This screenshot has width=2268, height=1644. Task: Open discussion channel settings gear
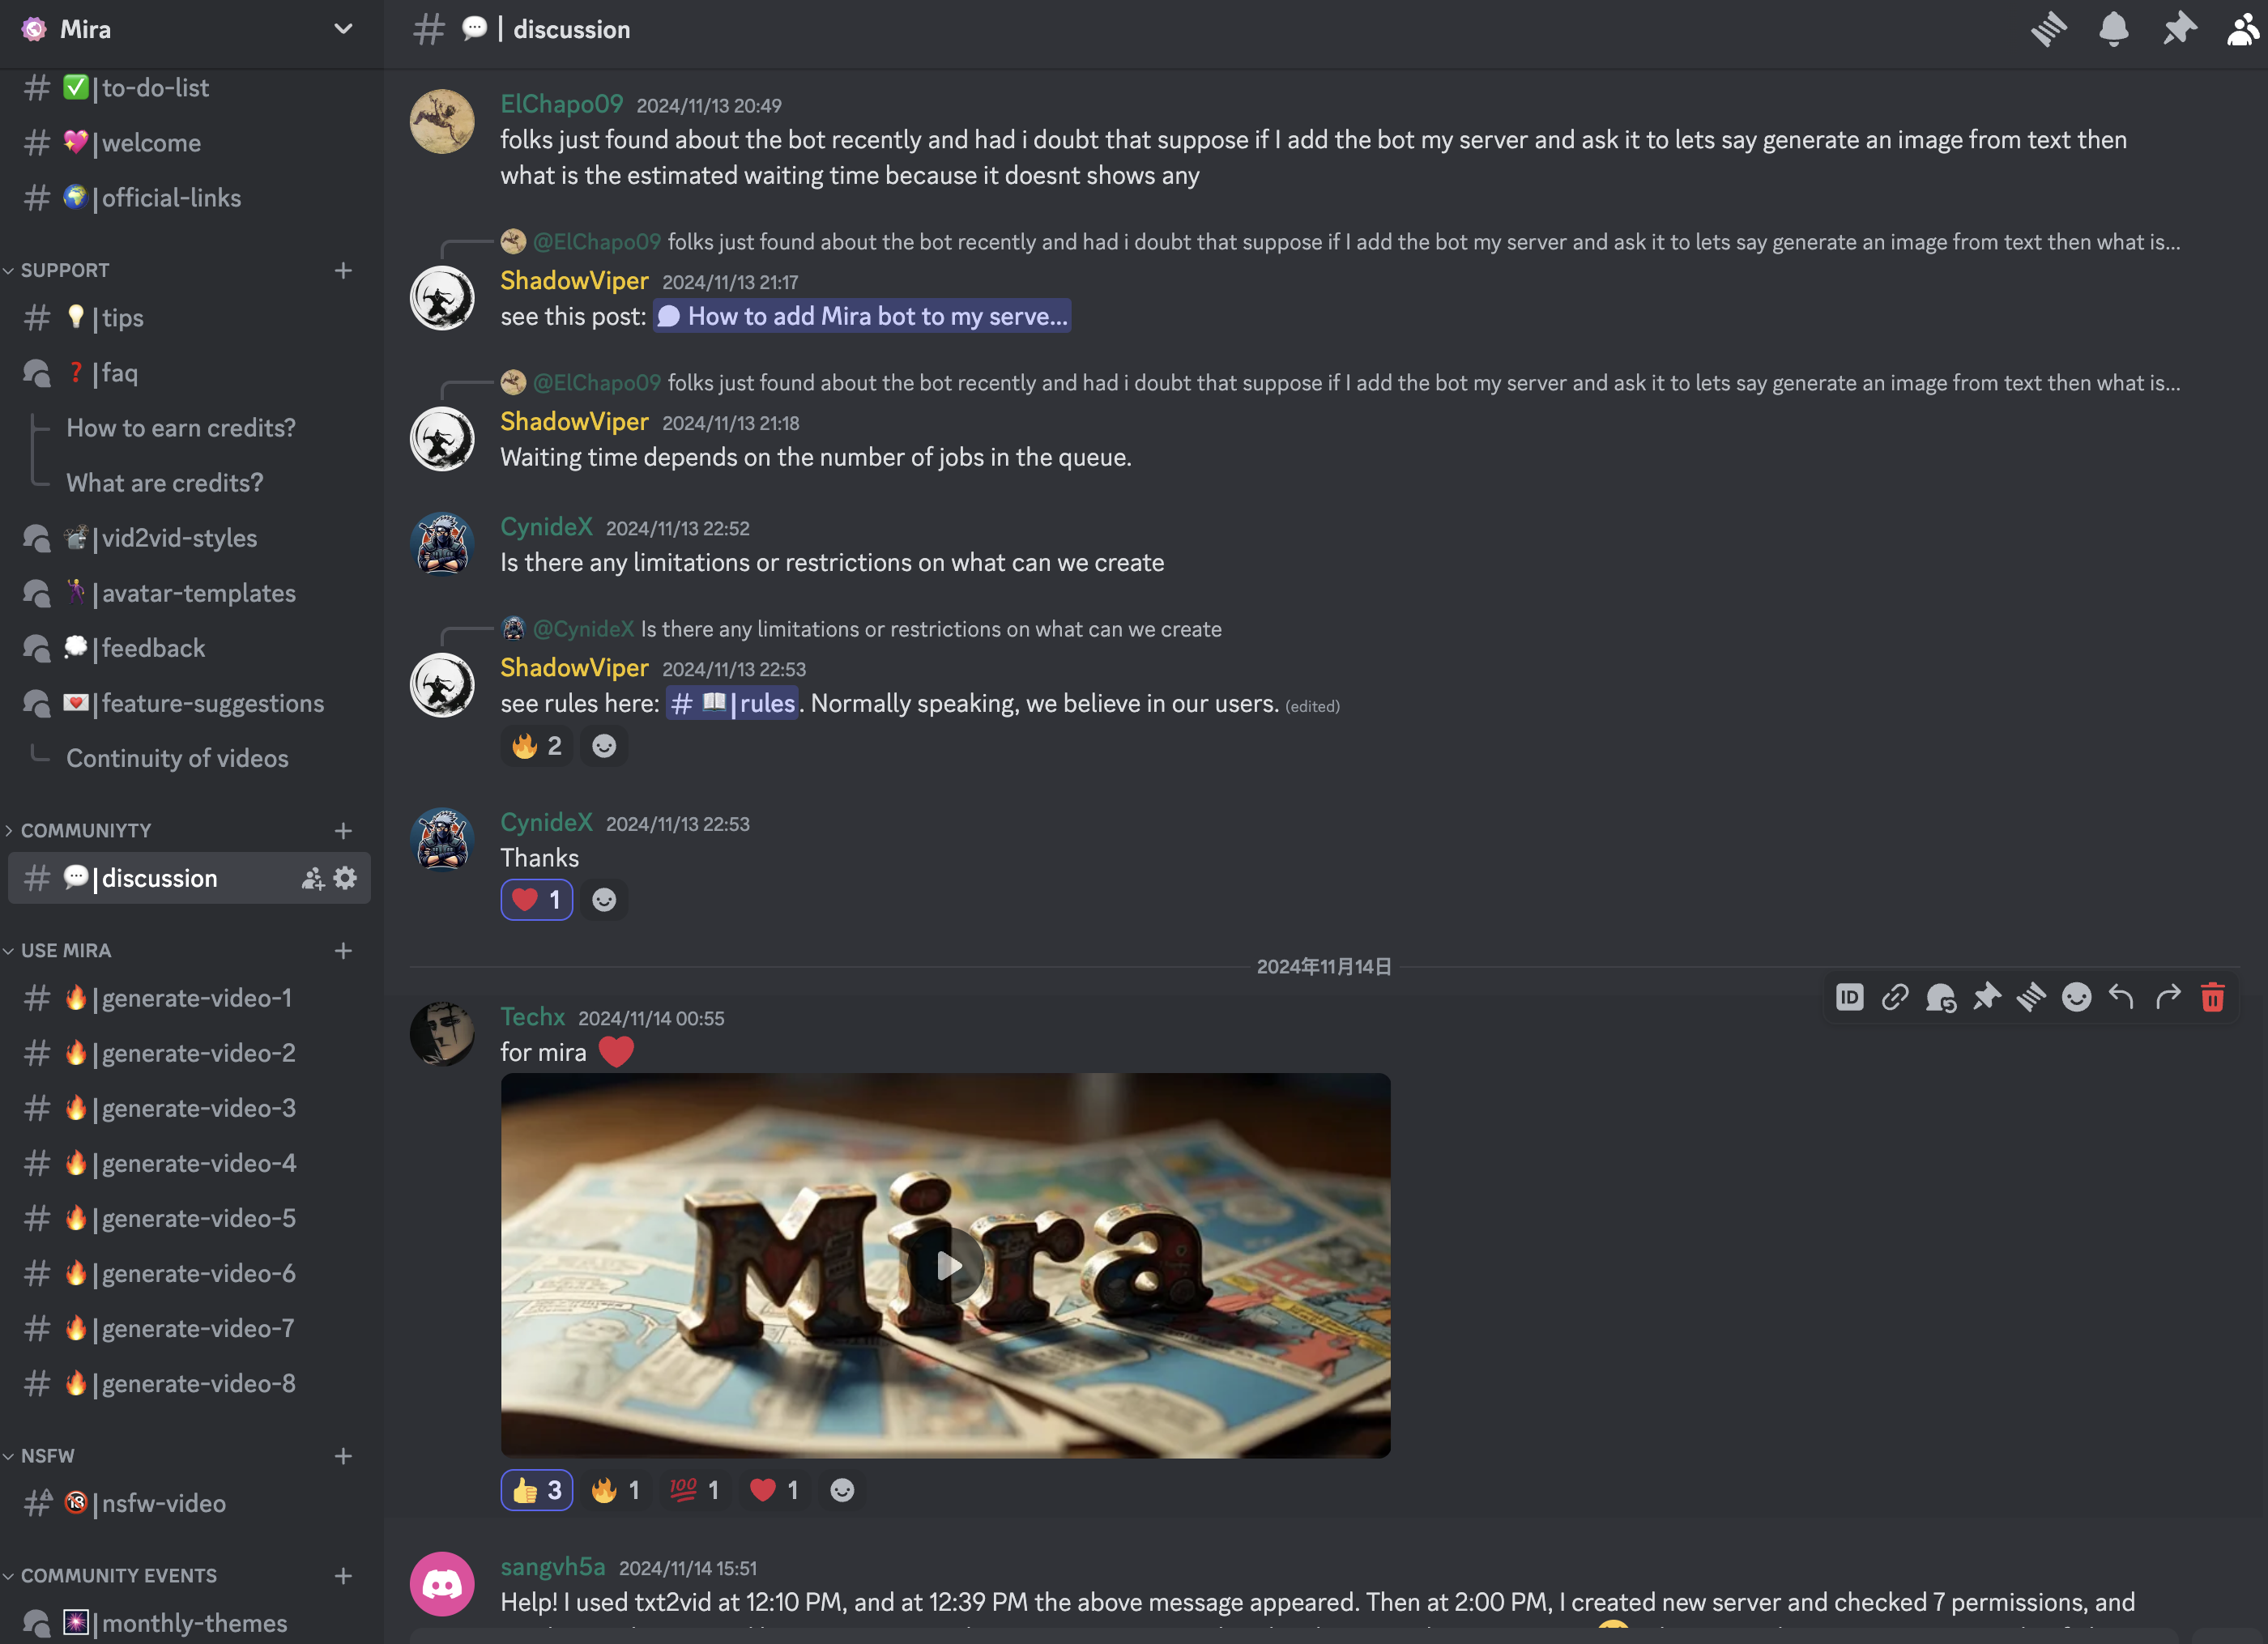345,878
